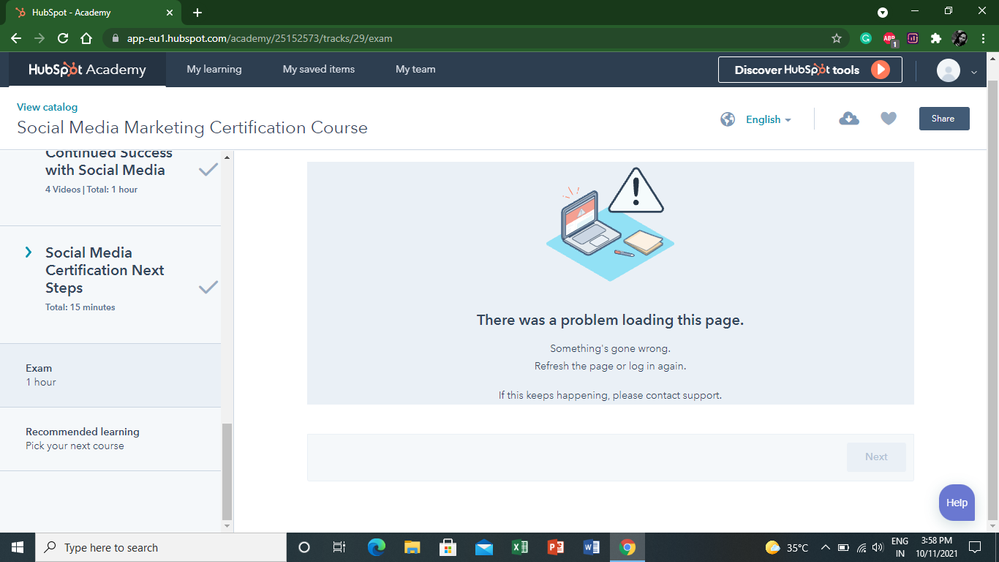Viewport: 999px width, 562px height.
Task: Open the Exam item in sidebar
Action: (x=110, y=375)
